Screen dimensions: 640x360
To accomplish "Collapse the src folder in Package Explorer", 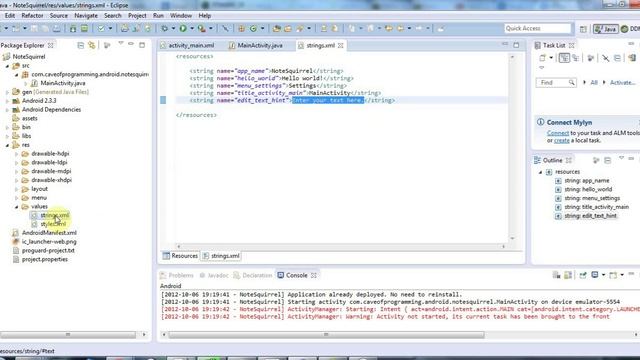I will point(7,66).
